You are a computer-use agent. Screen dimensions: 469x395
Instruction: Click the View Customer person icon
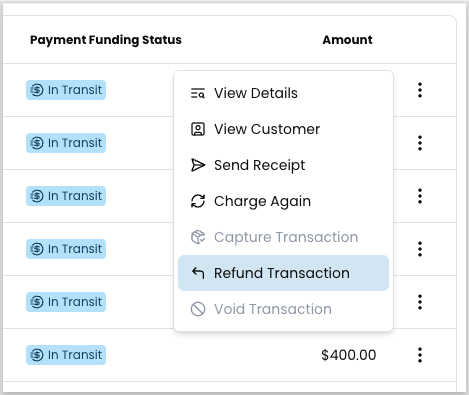[198, 129]
